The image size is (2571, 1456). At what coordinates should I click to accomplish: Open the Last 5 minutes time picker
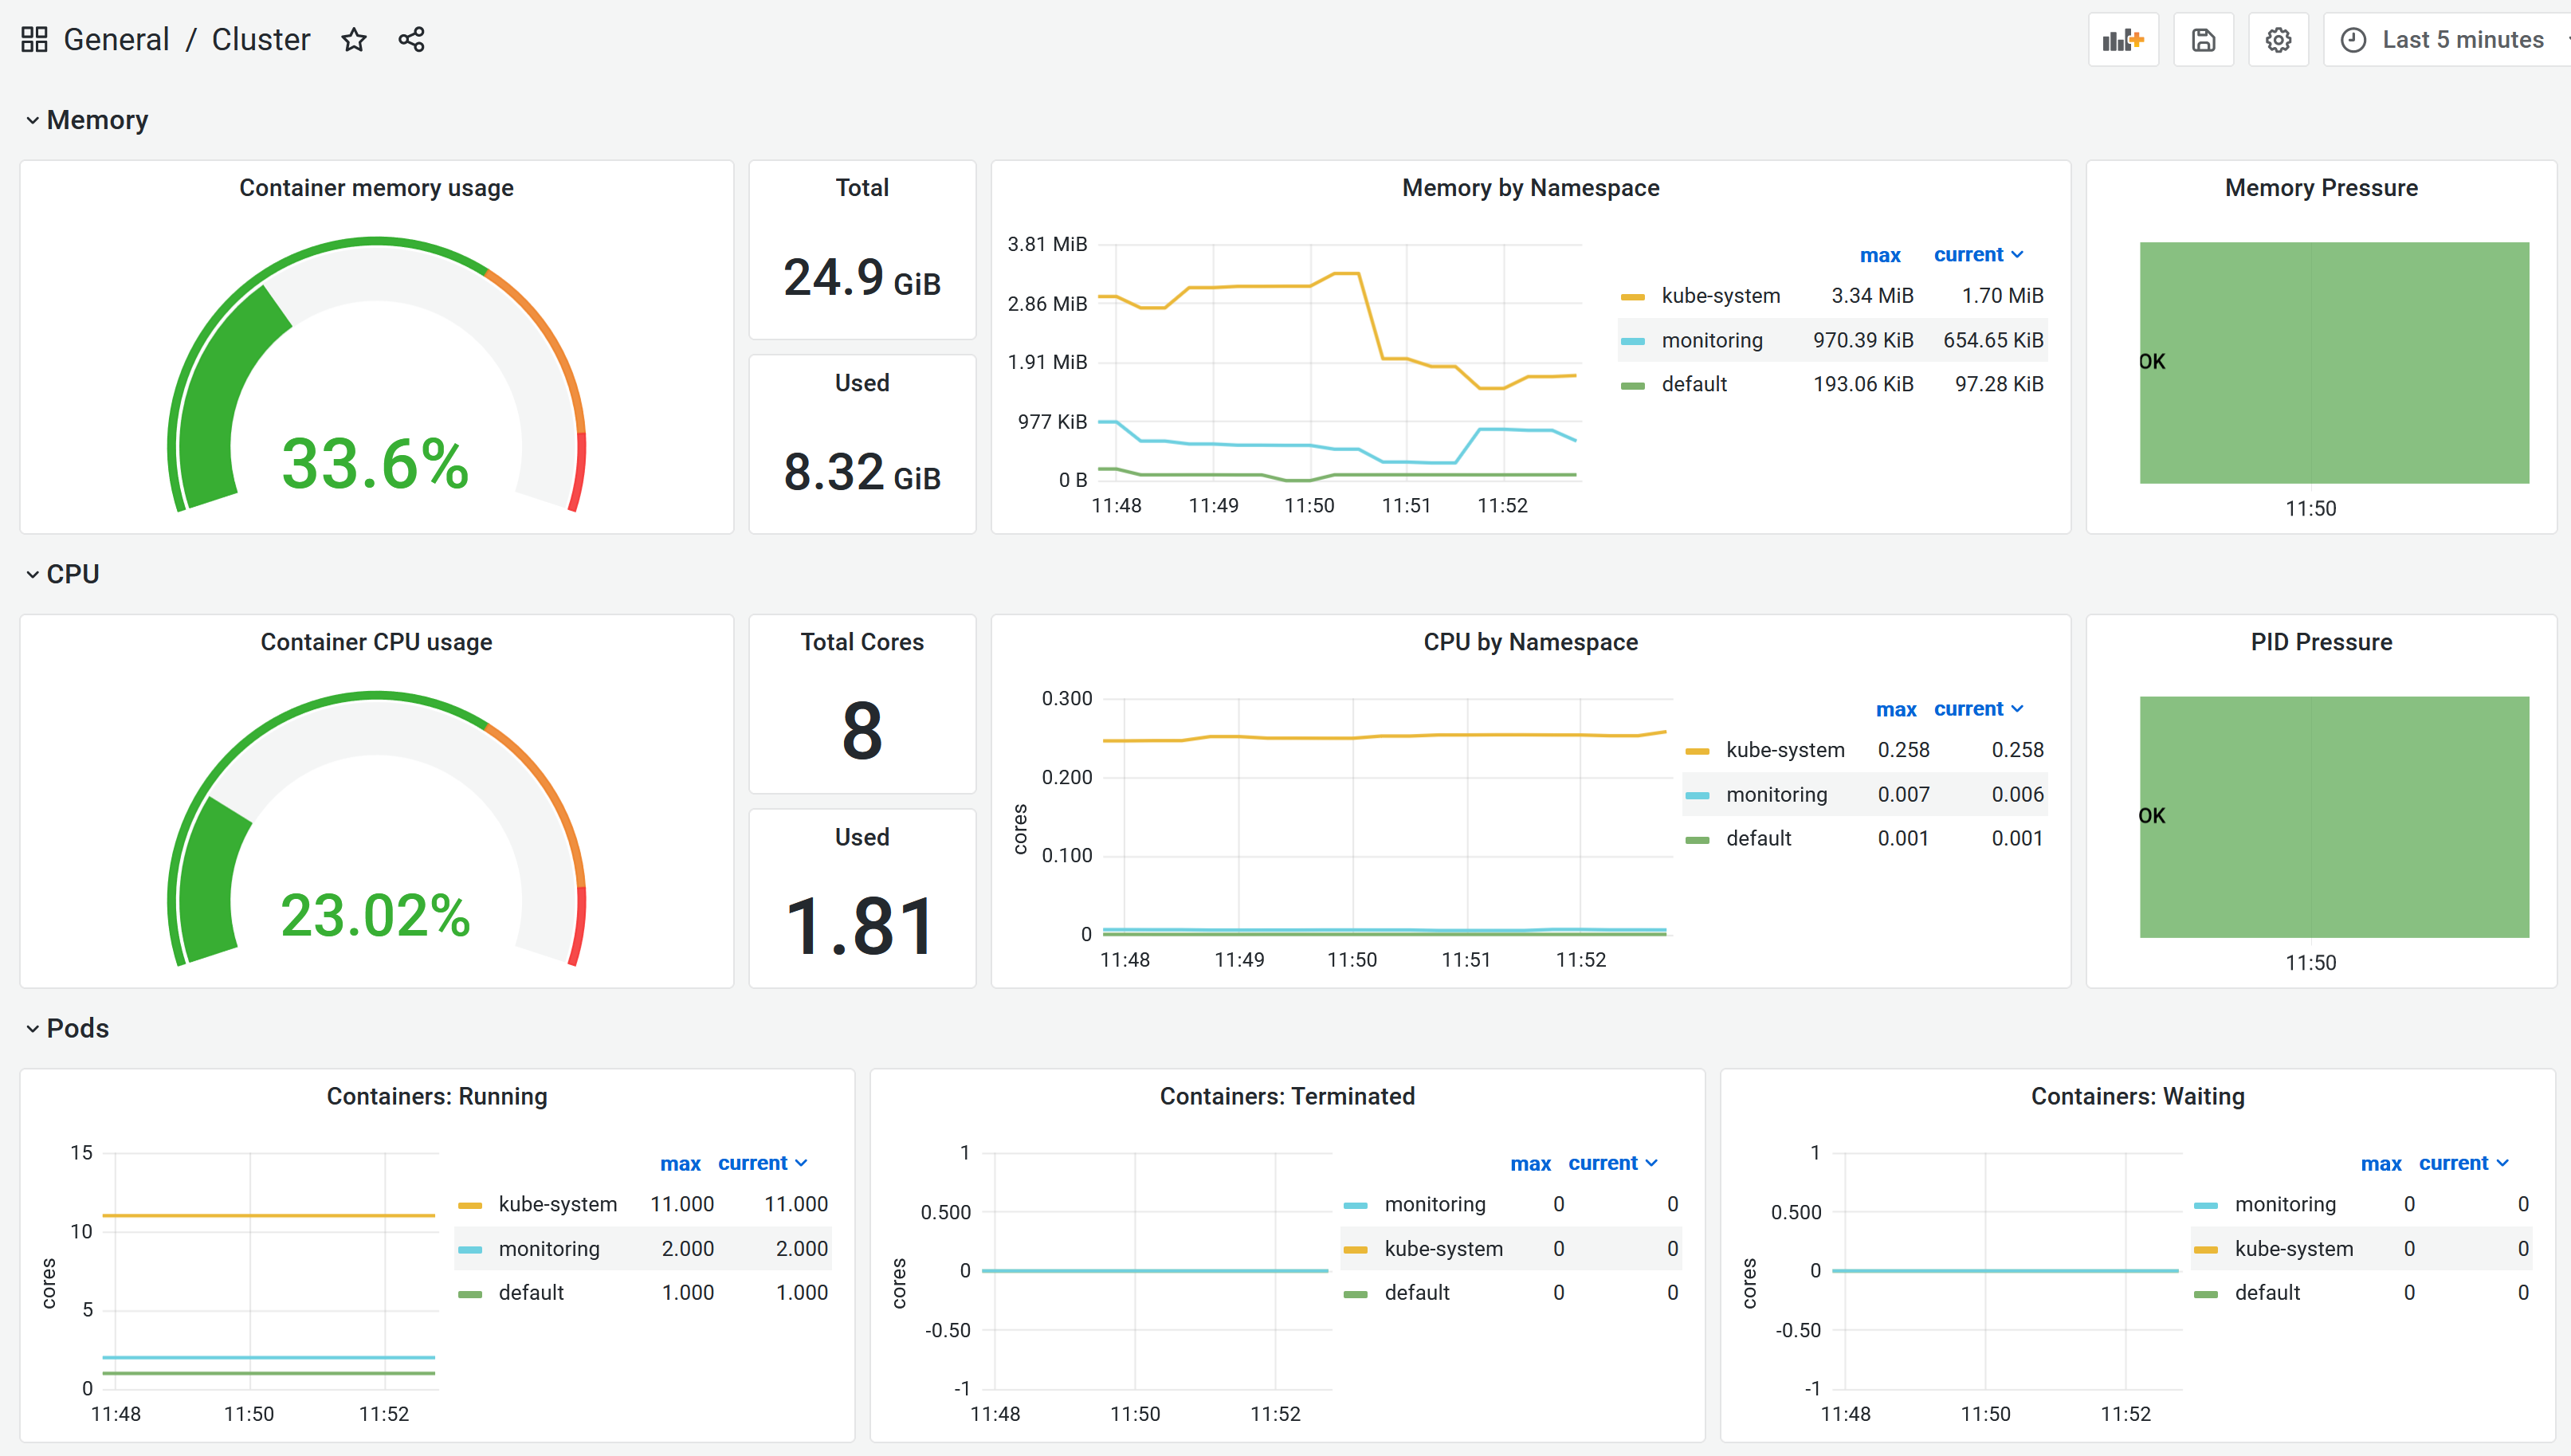[x=2448, y=40]
